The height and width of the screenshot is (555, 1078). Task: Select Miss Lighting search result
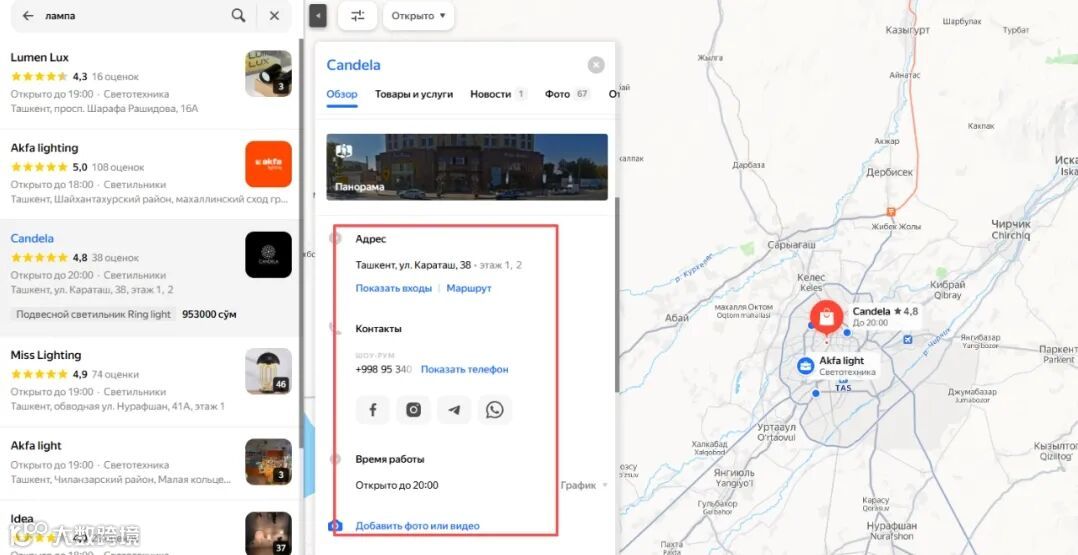tap(149, 382)
